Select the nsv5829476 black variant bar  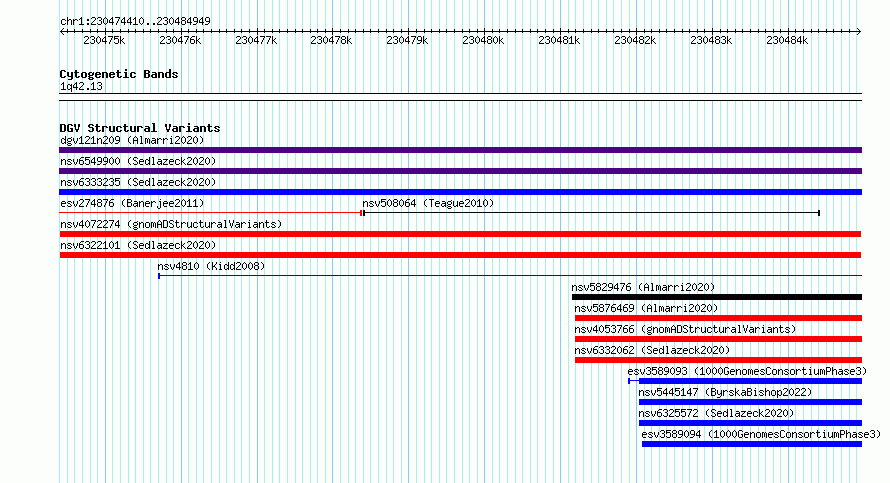click(x=717, y=297)
